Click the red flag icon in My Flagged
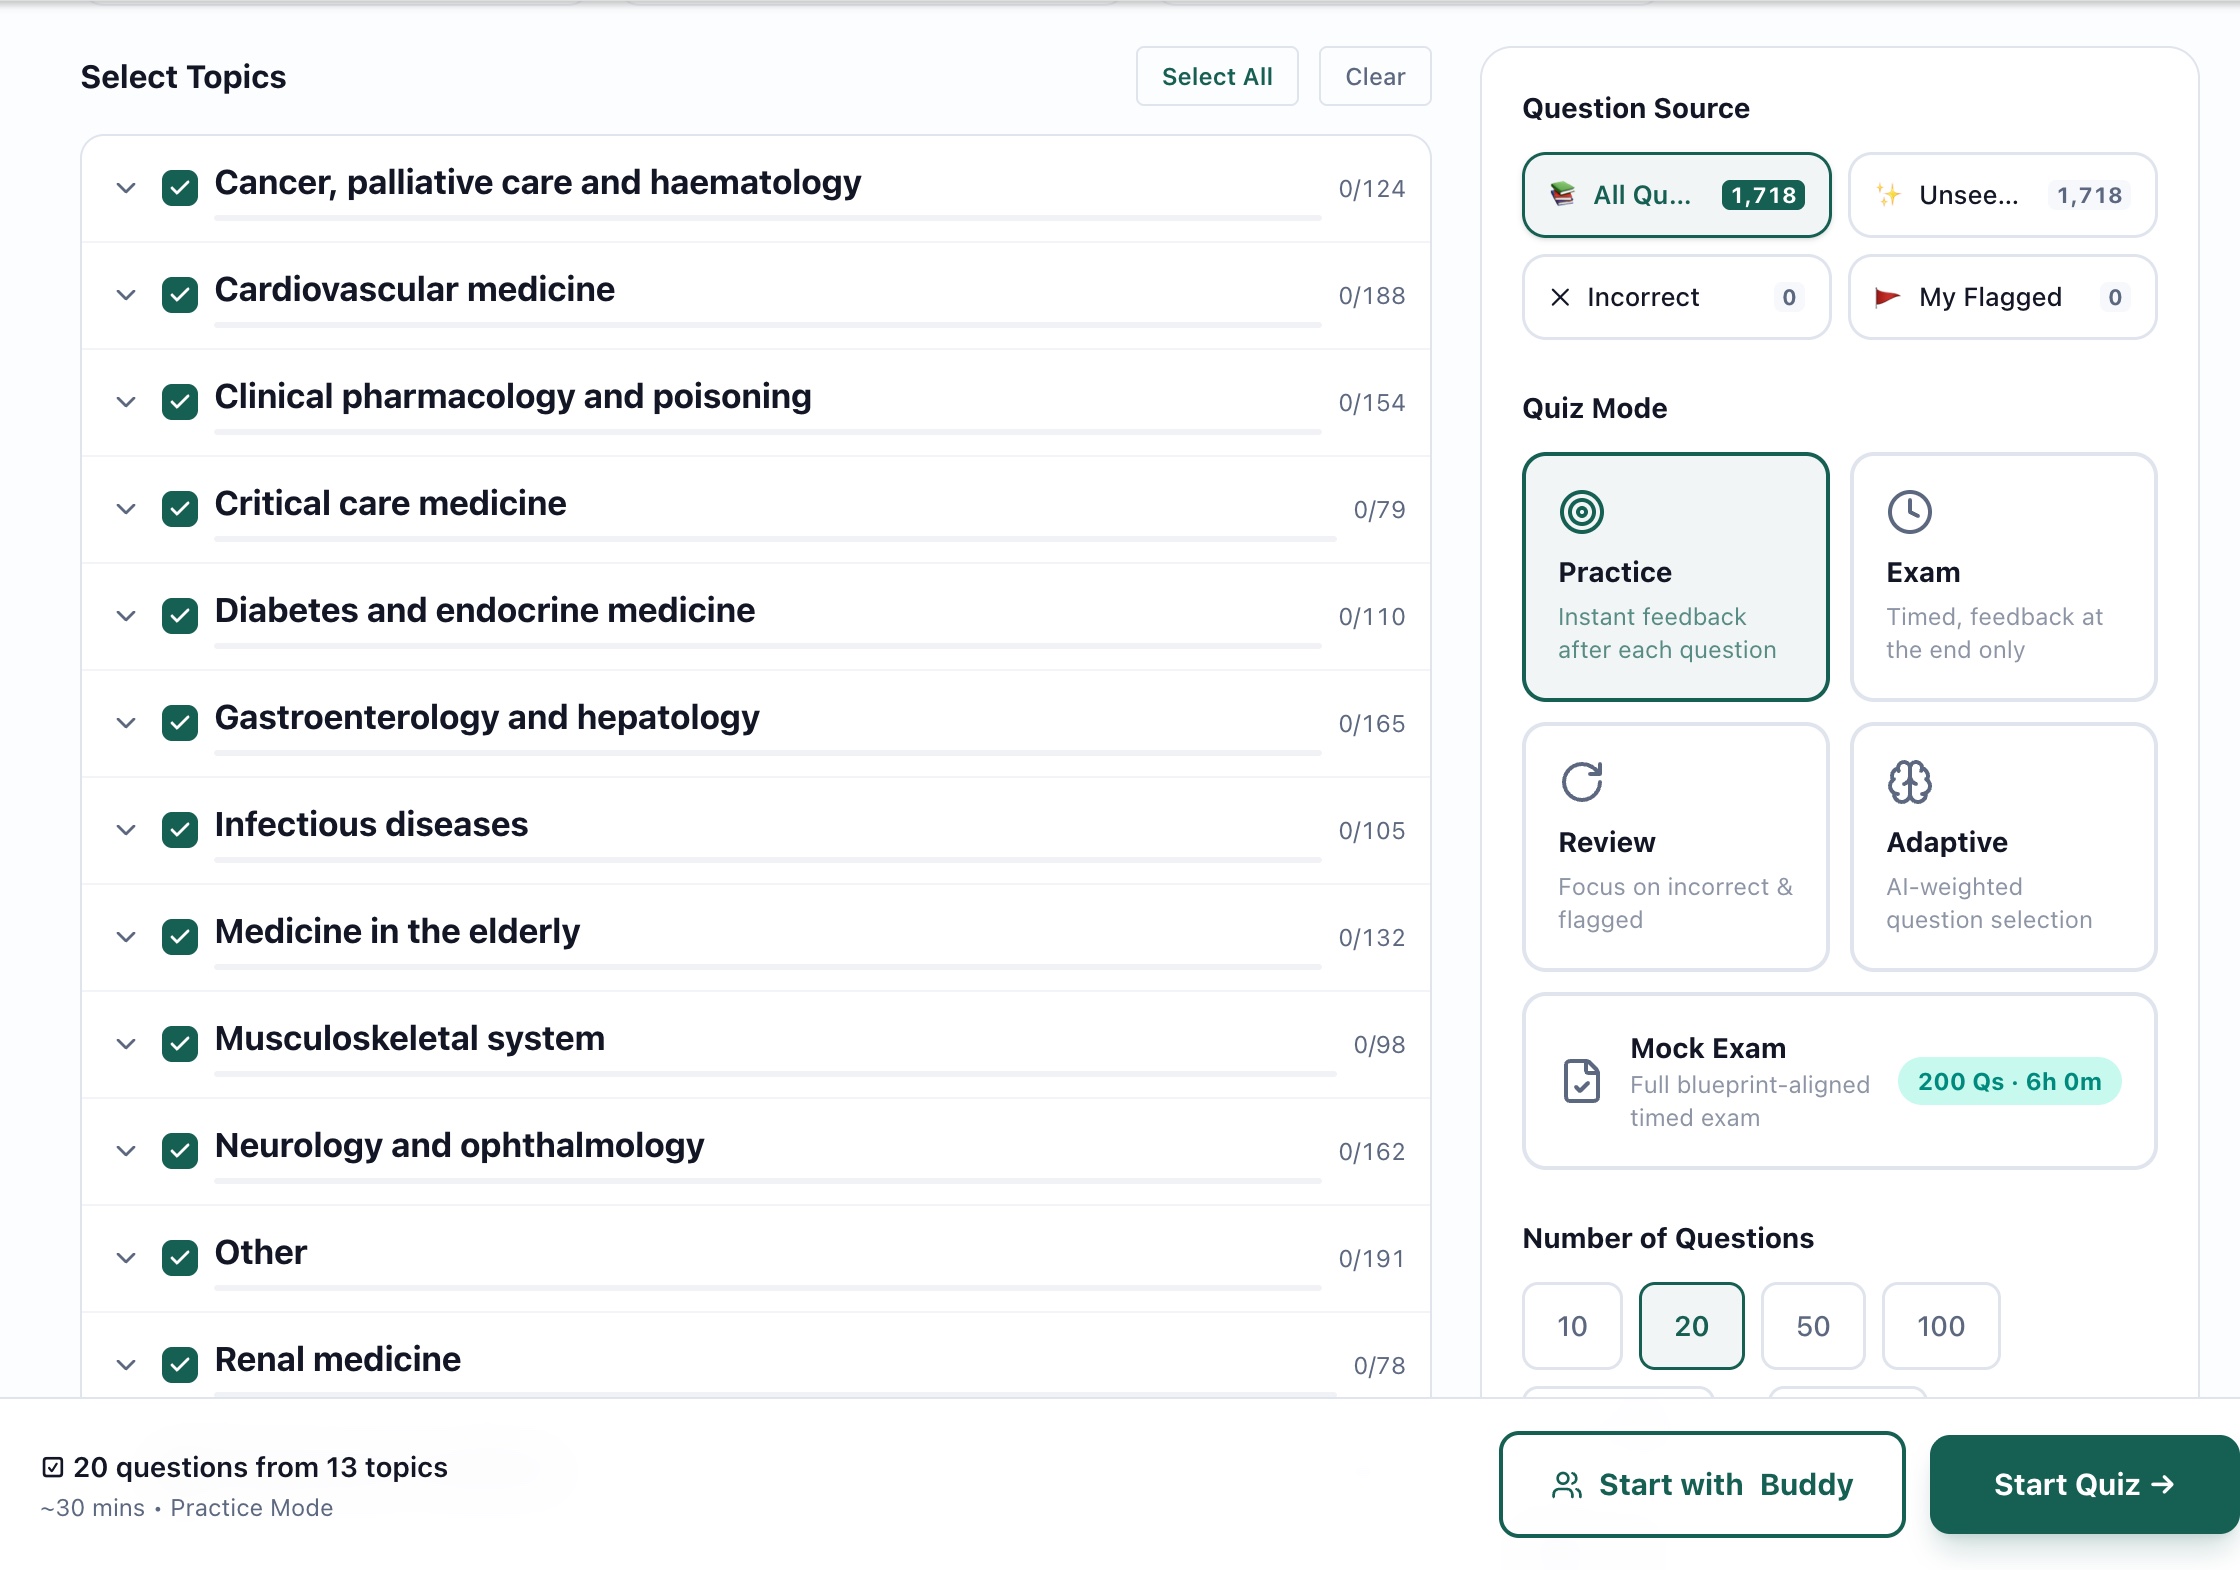Screen dimensions: 2240x1570 tap(1887, 297)
